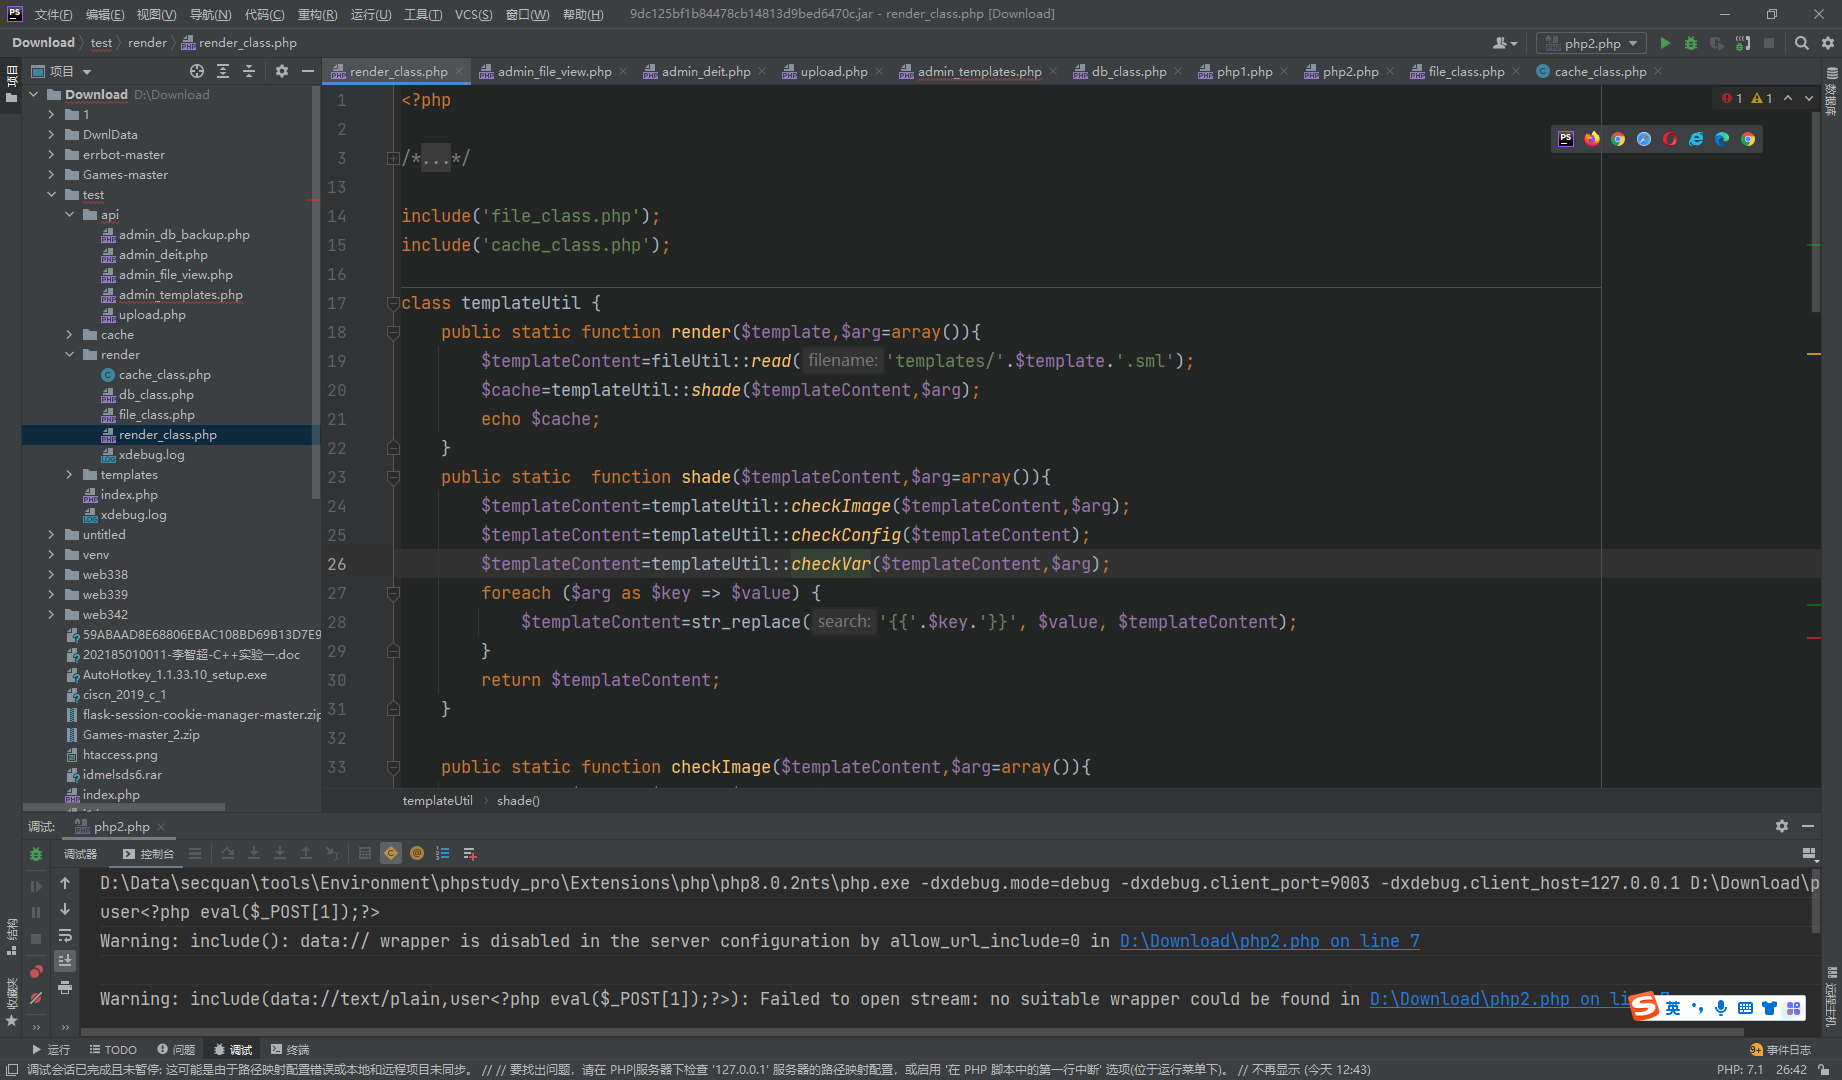
Task: Collapse the render folder
Action: point(69,355)
